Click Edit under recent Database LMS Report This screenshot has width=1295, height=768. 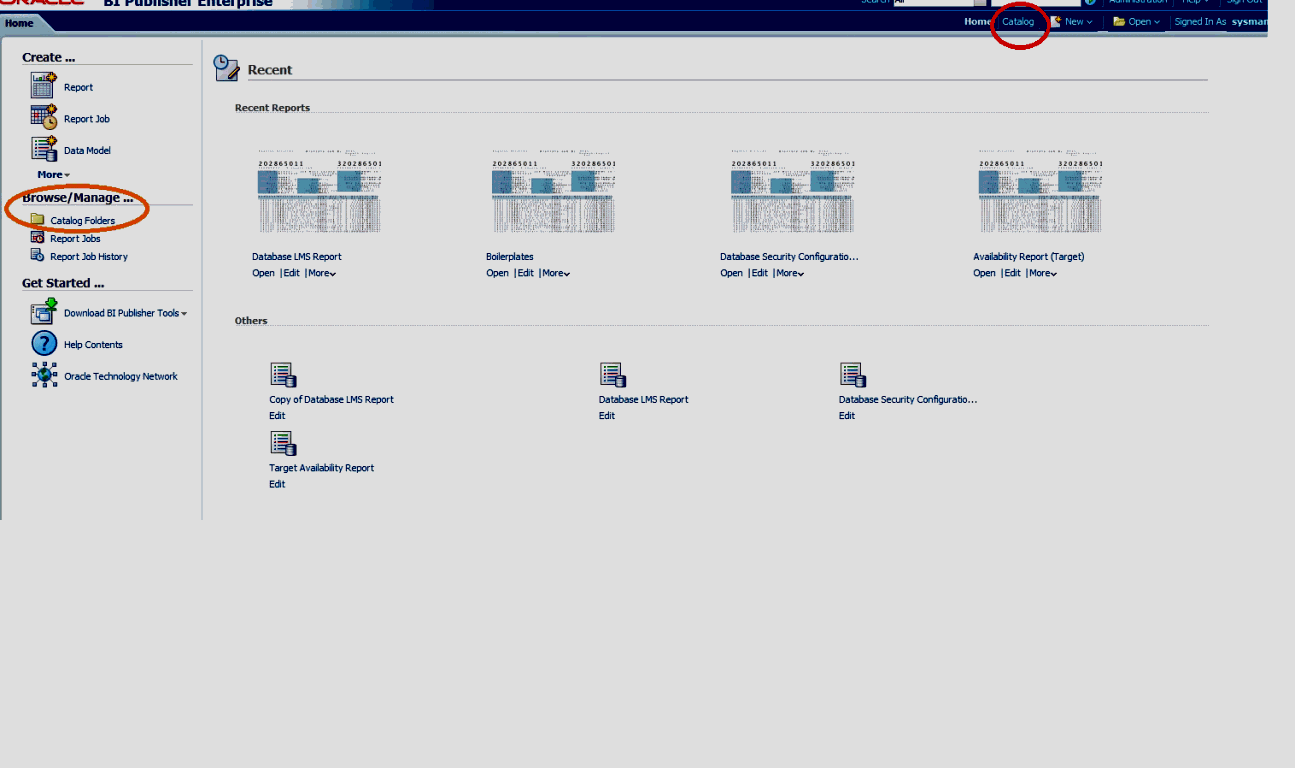(x=292, y=273)
